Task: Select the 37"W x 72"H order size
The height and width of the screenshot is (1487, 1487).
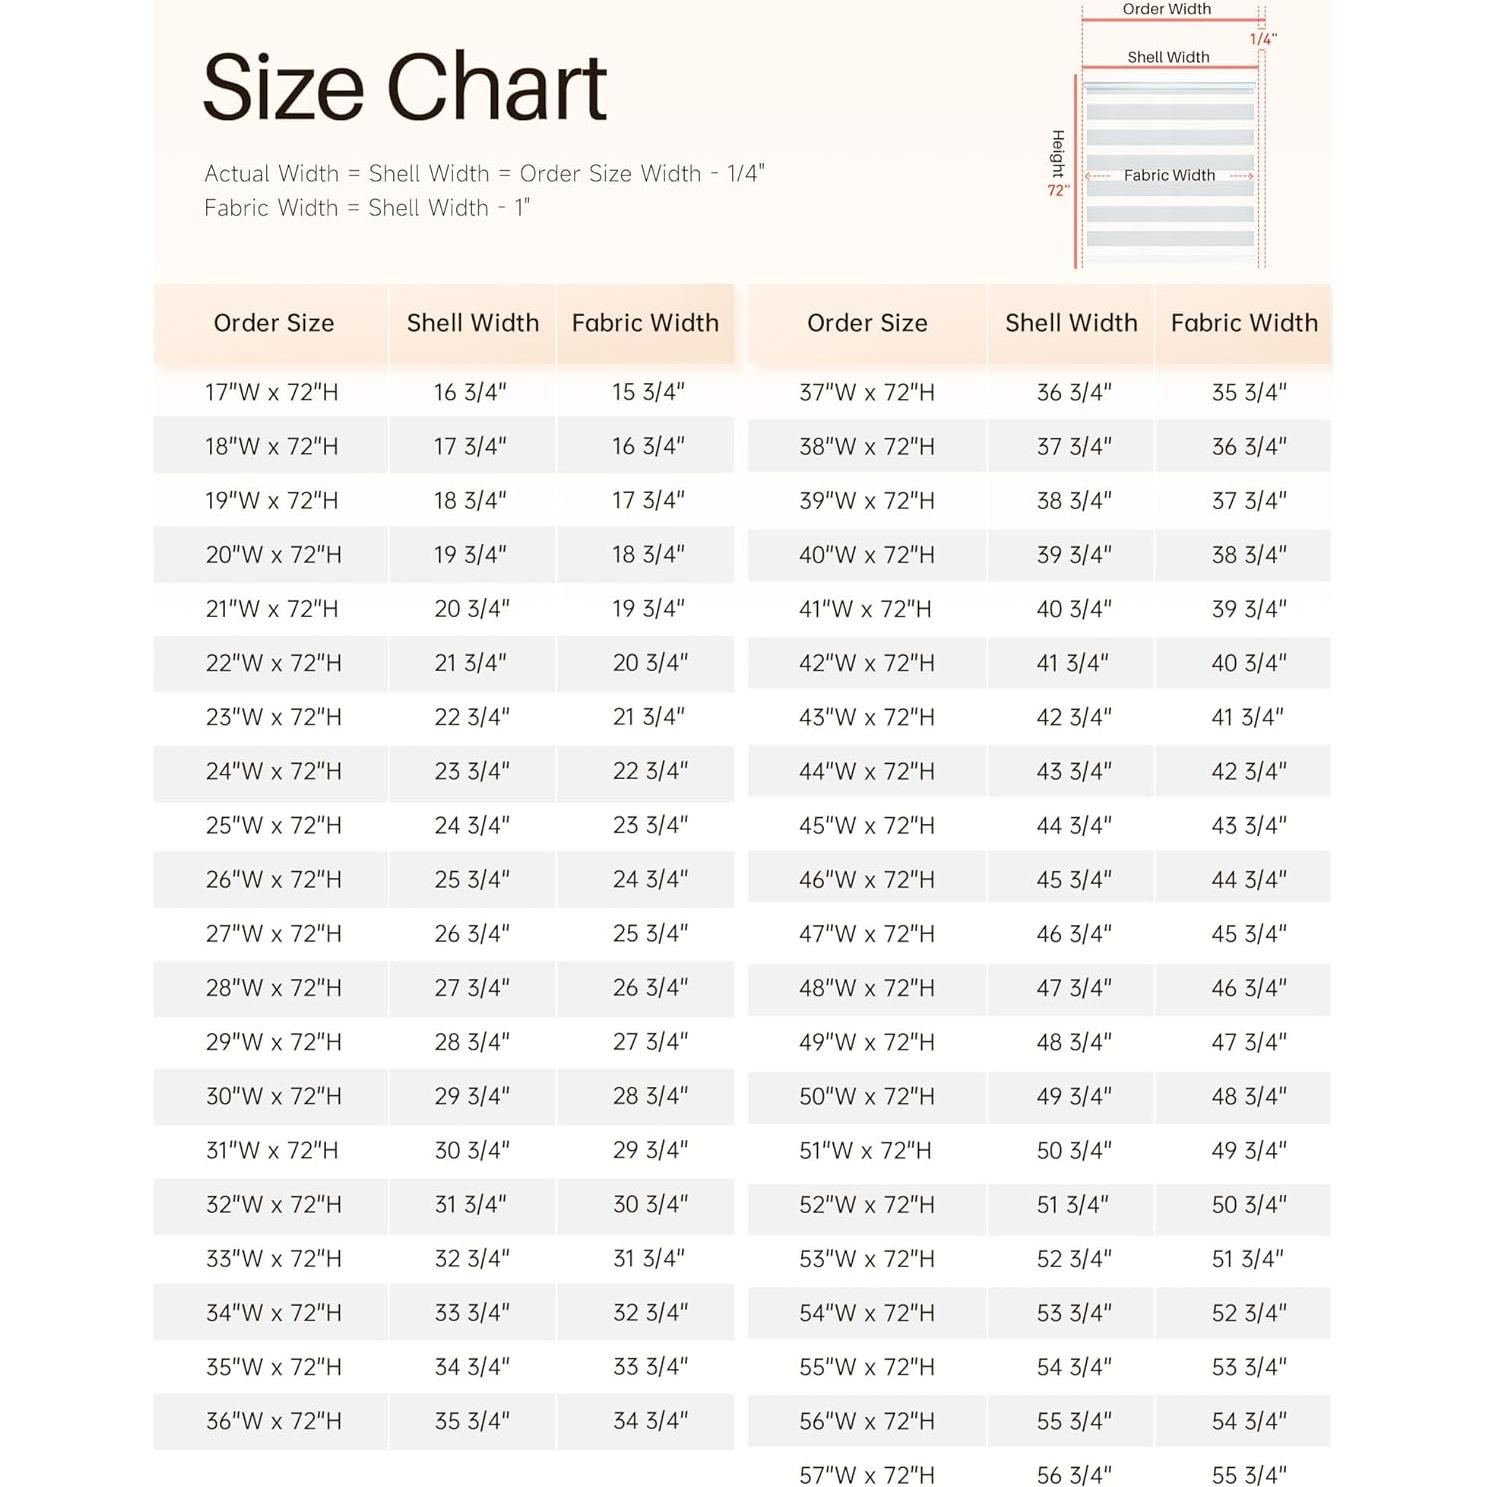Action: point(867,392)
